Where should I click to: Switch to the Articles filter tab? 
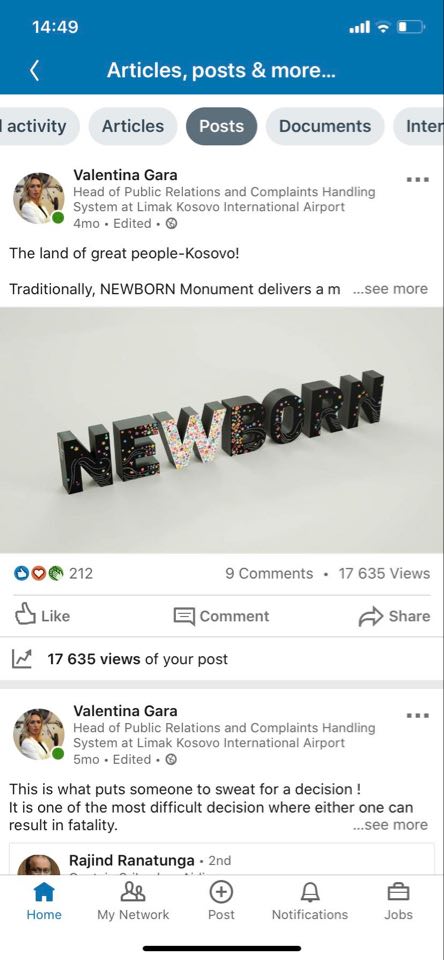pyautogui.click(x=133, y=126)
